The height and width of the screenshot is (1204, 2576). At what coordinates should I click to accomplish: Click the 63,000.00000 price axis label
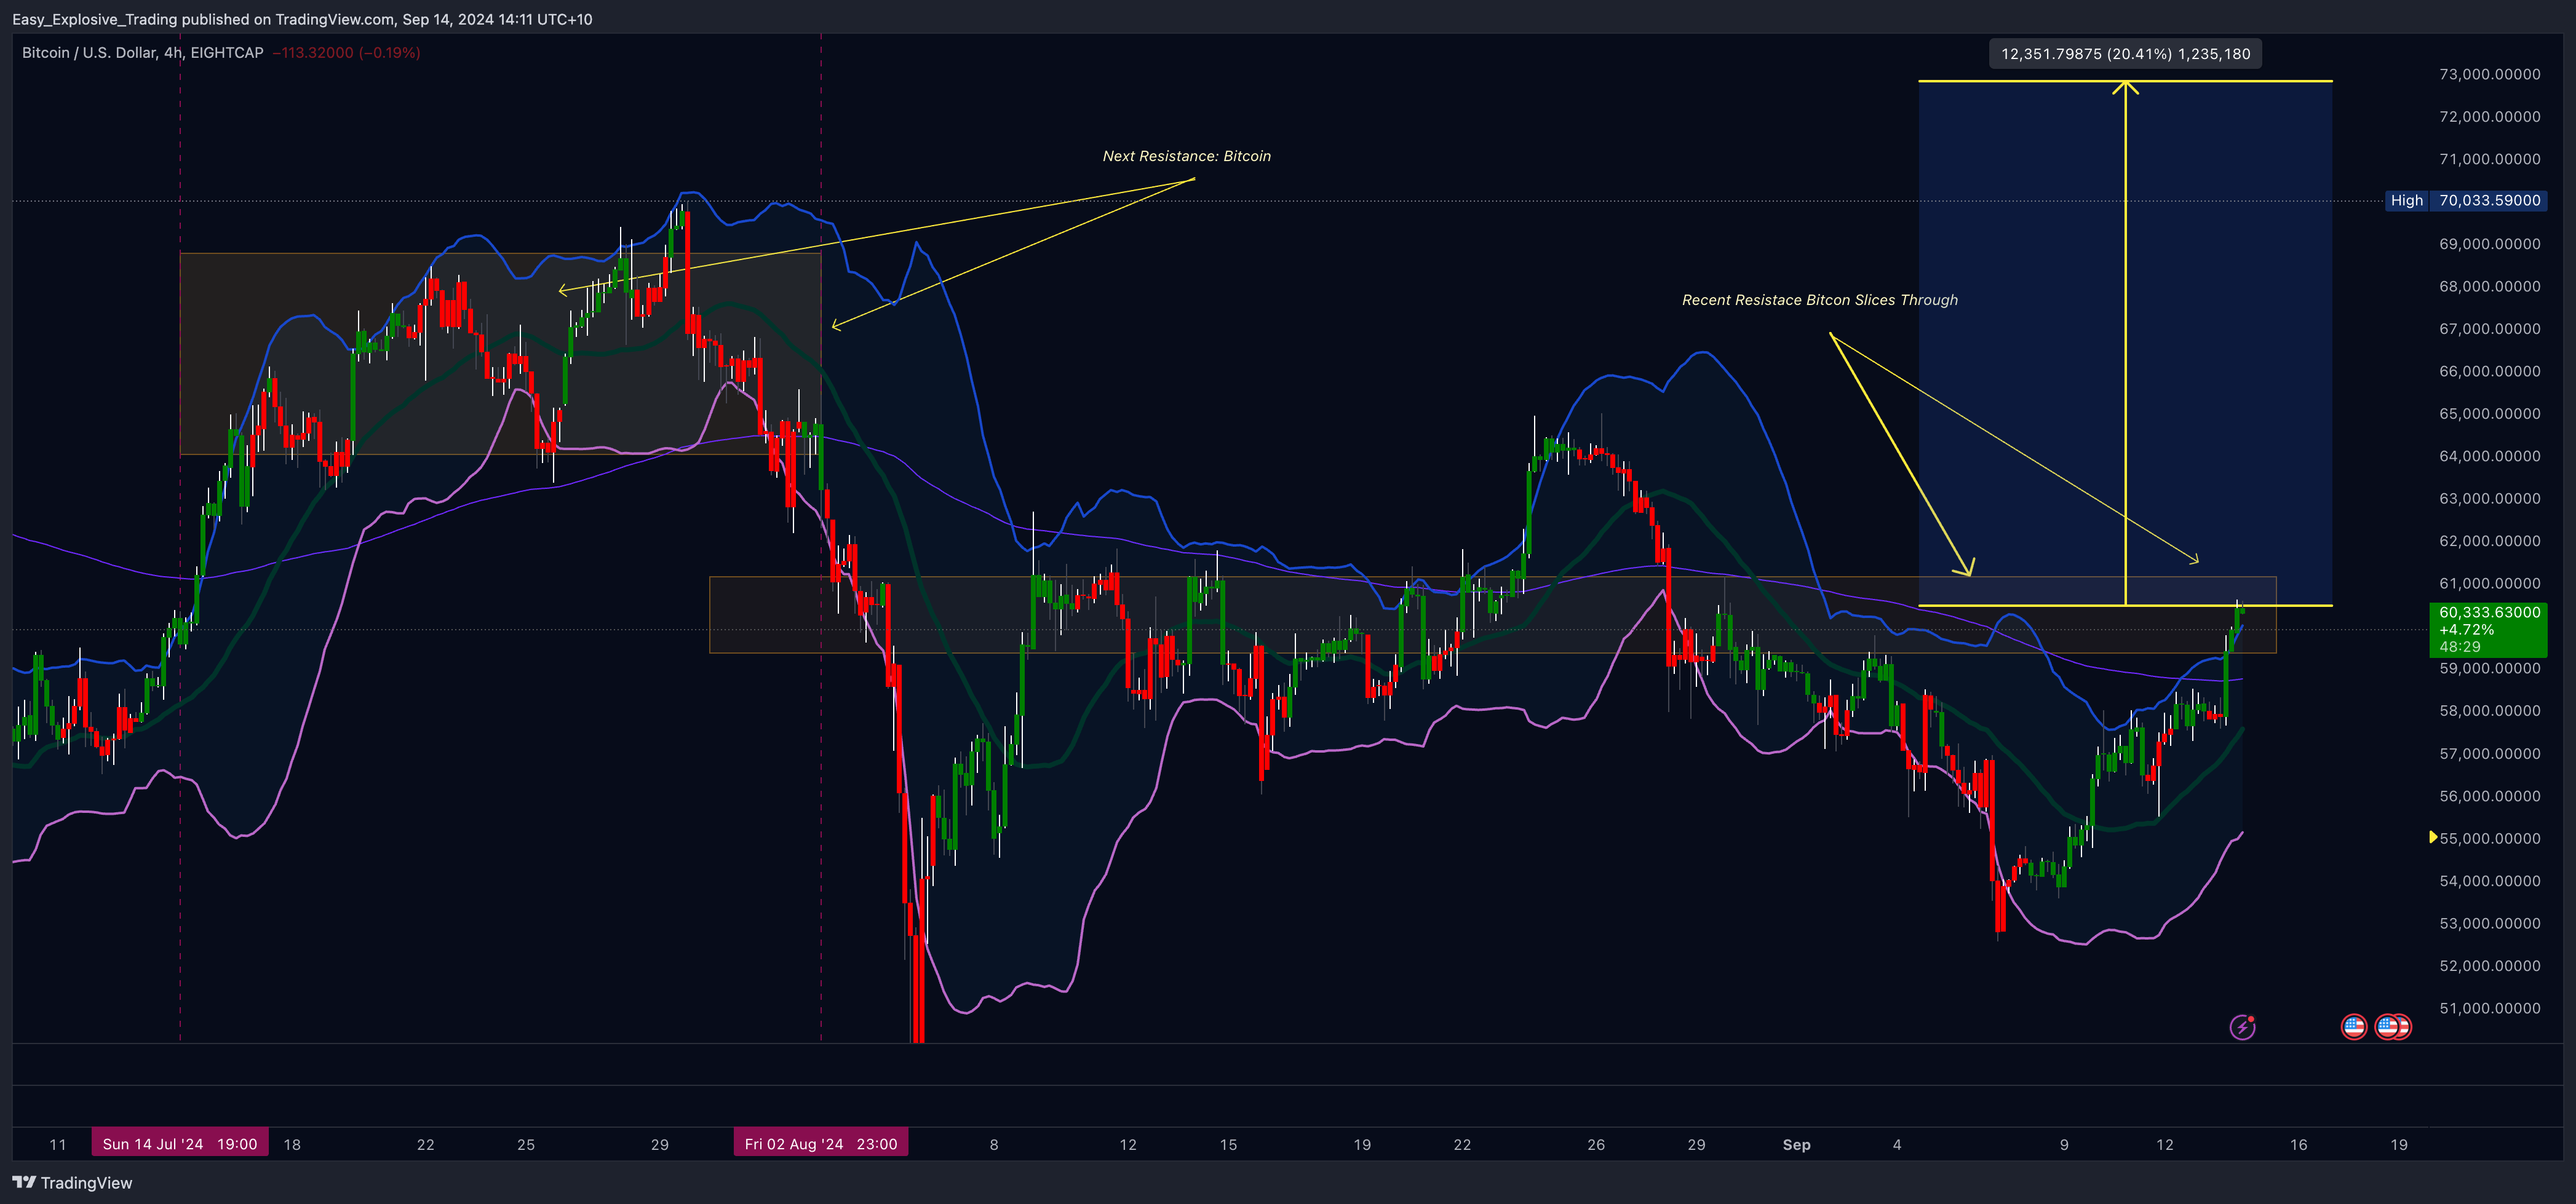point(2490,499)
